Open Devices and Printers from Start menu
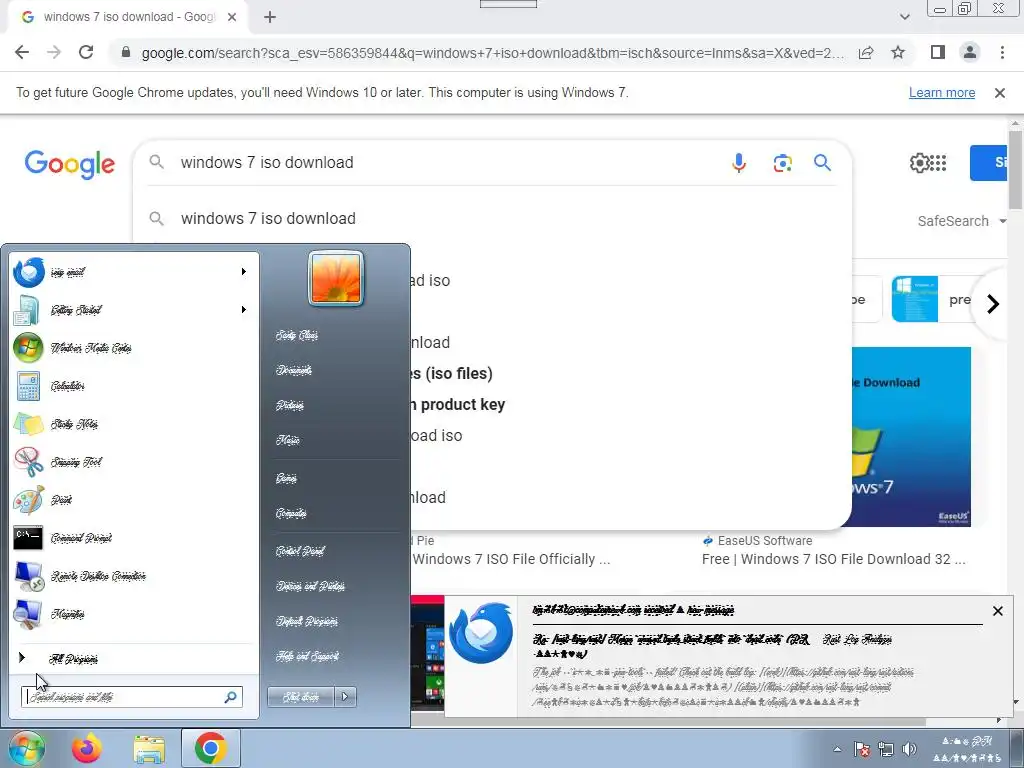Image resolution: width=1024 pixels, height=768 pixels. (310, 586)
